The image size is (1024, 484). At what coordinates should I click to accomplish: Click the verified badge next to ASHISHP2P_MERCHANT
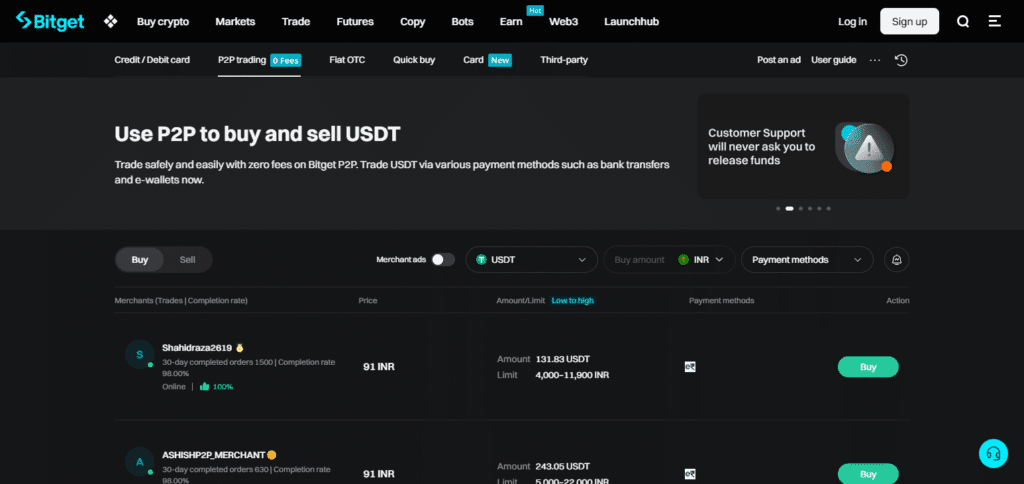click(272, 455)
